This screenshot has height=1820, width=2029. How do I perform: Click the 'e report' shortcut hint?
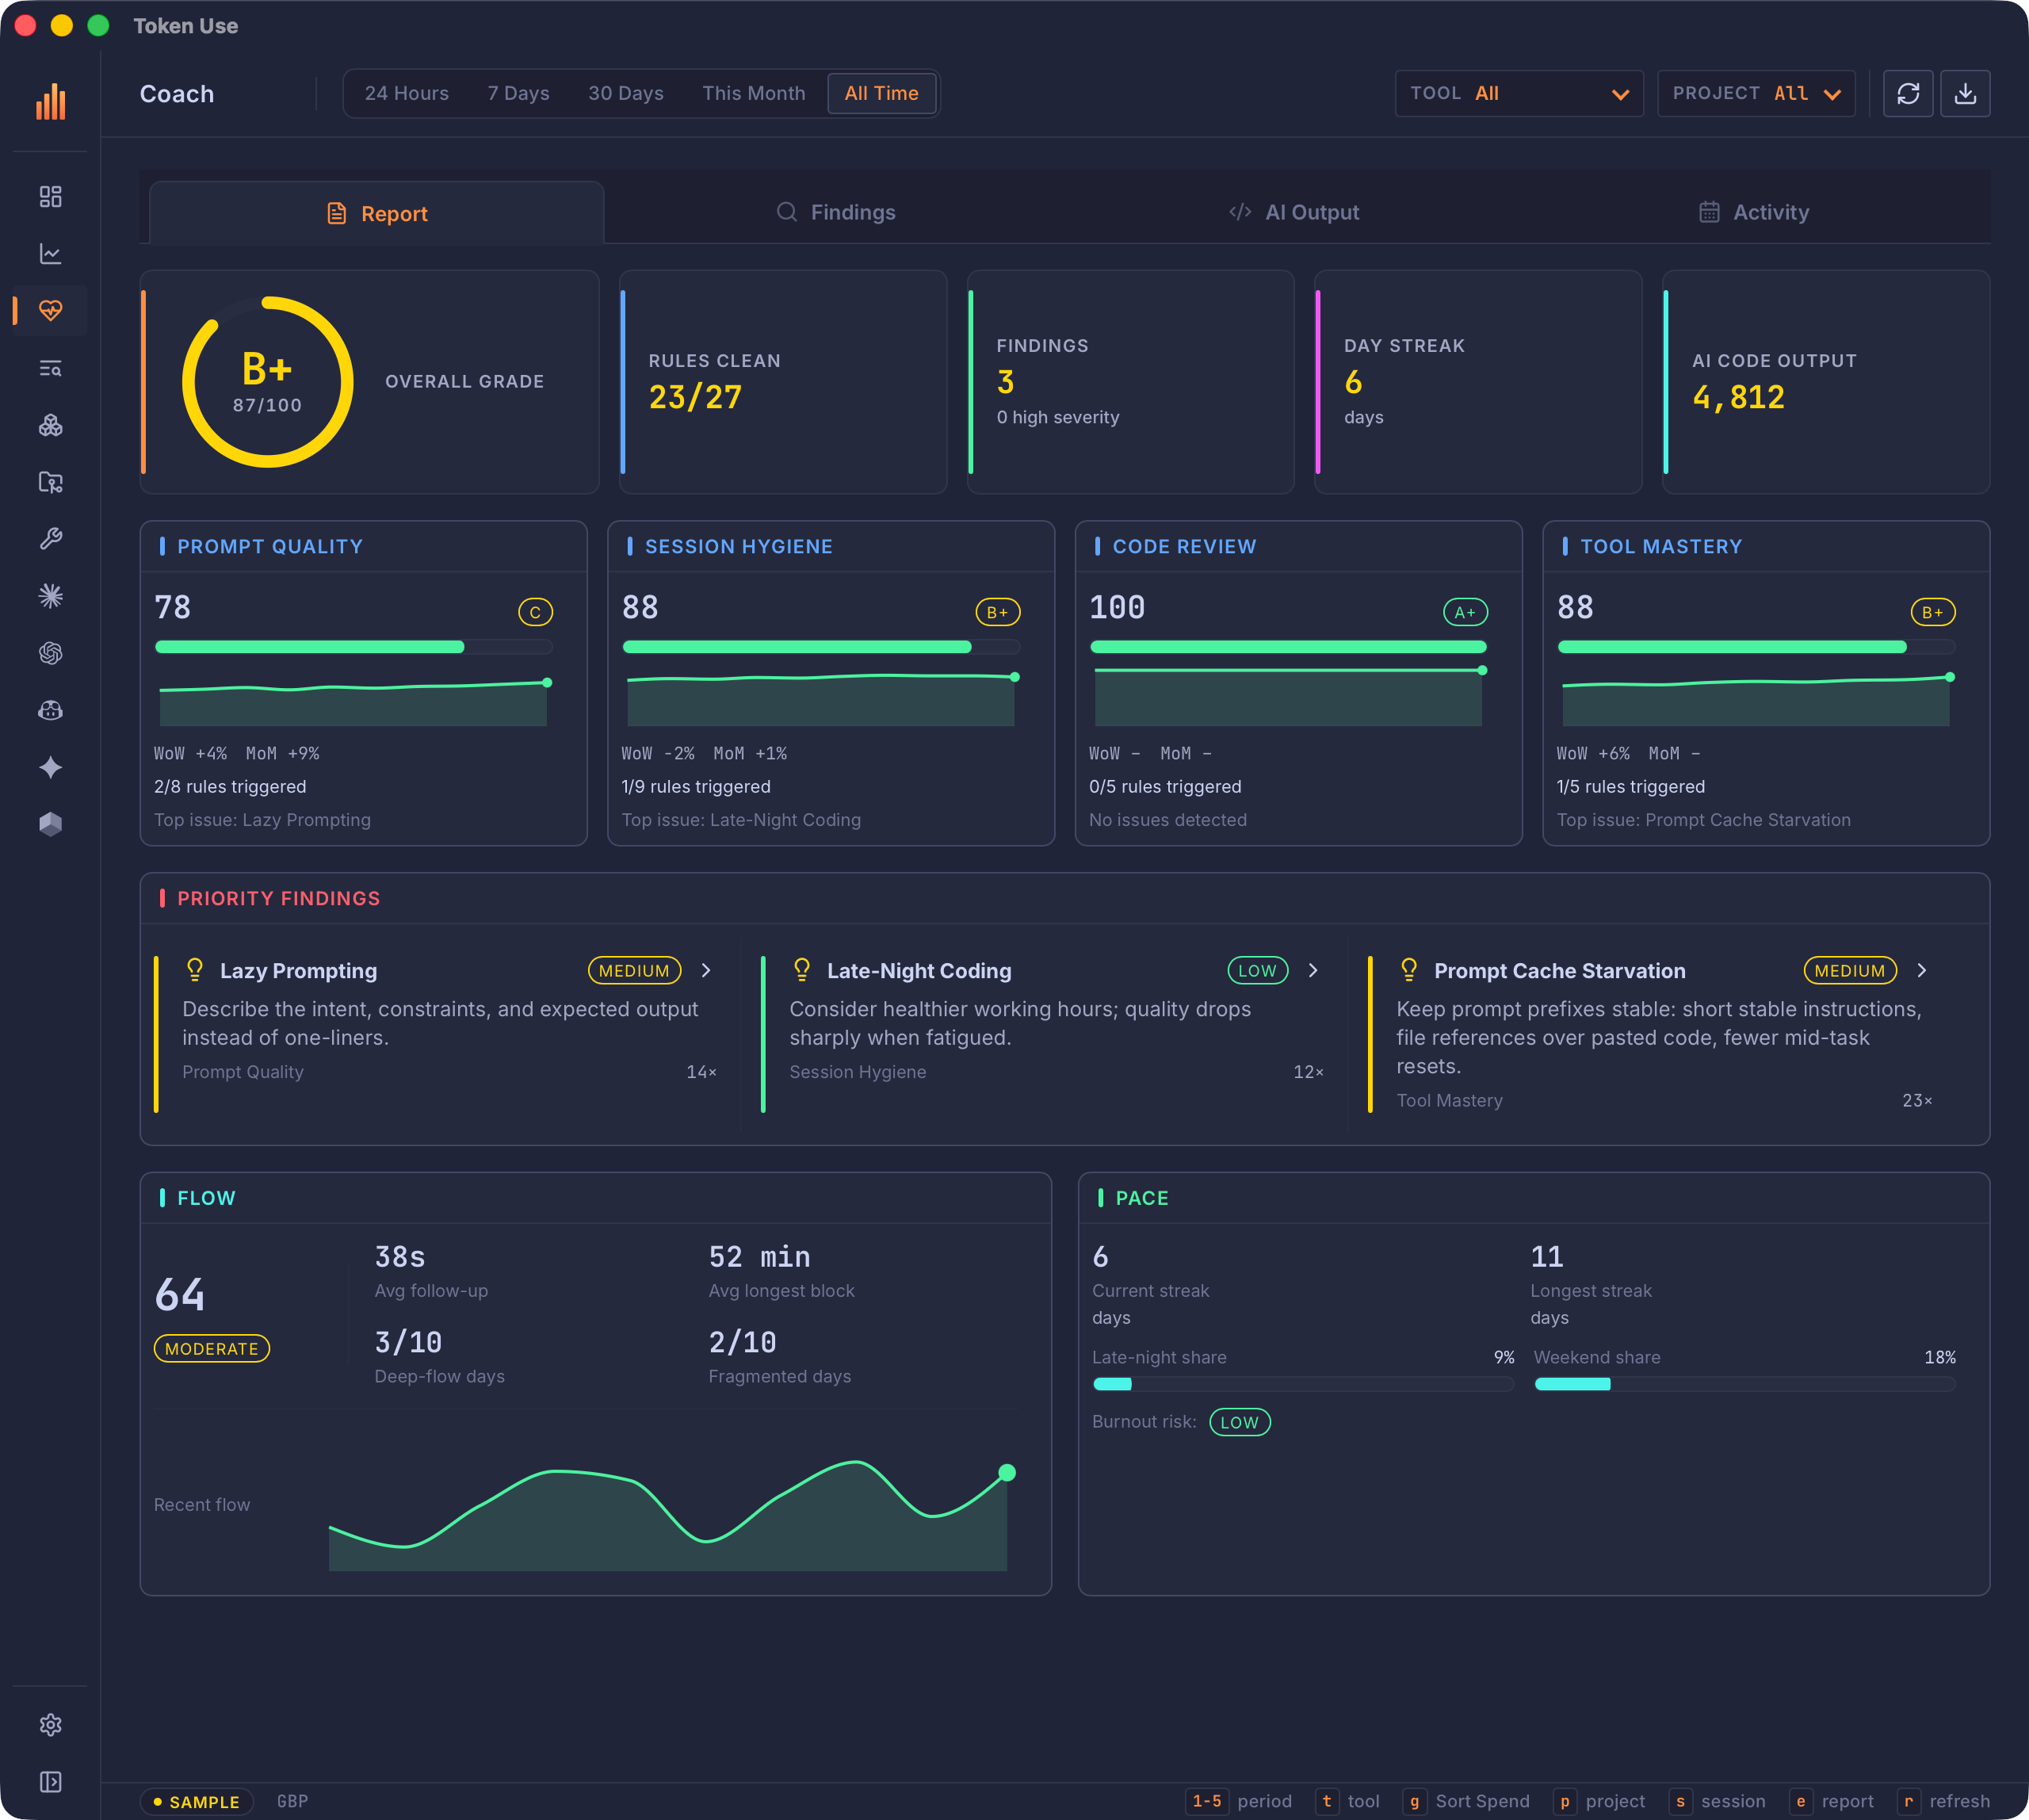click(x=1832, y=1801)
